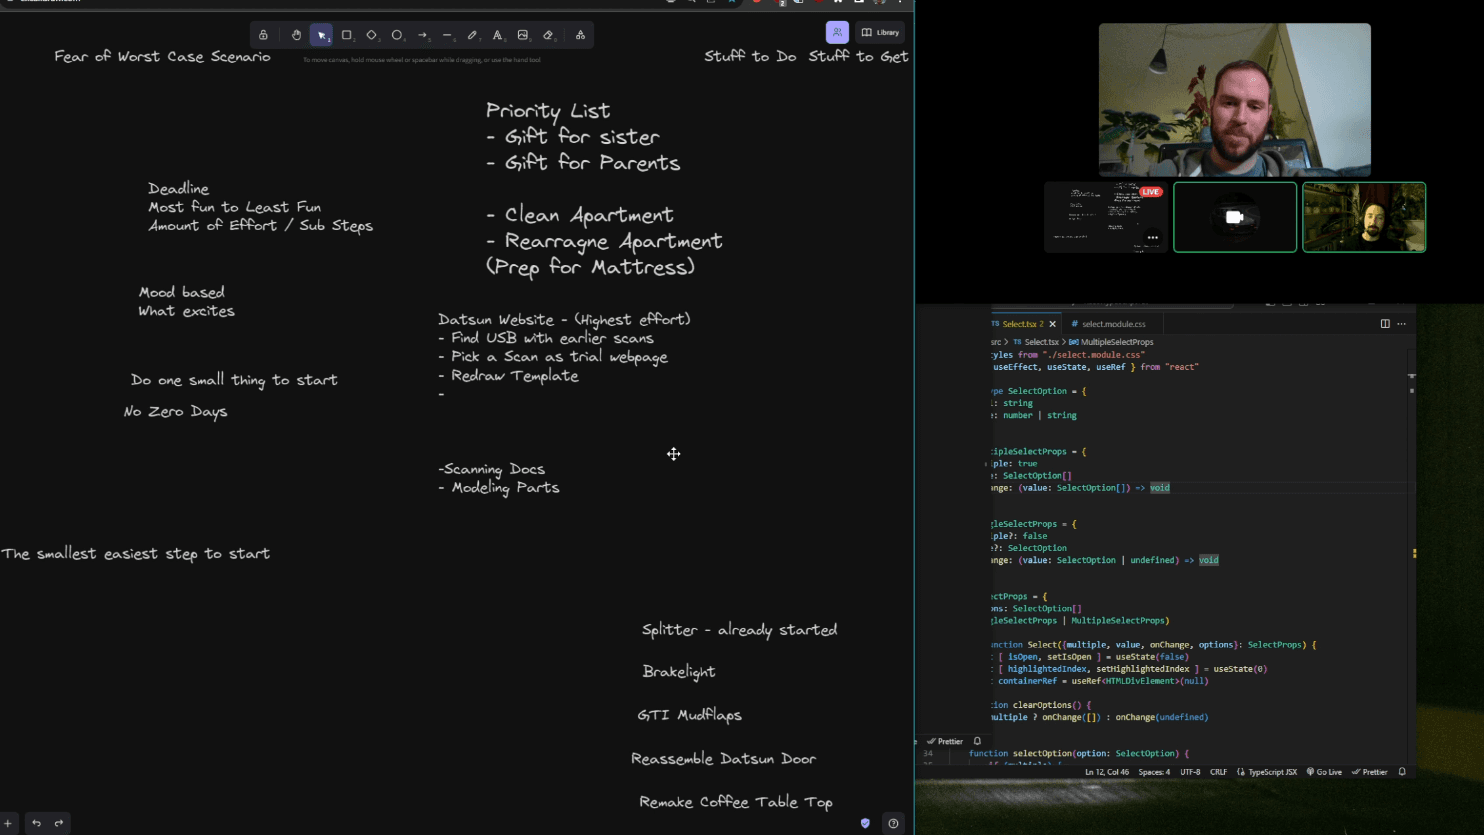
Task: Click the '(Prep for Mattress)' line
Action: (x=590, y=267)
